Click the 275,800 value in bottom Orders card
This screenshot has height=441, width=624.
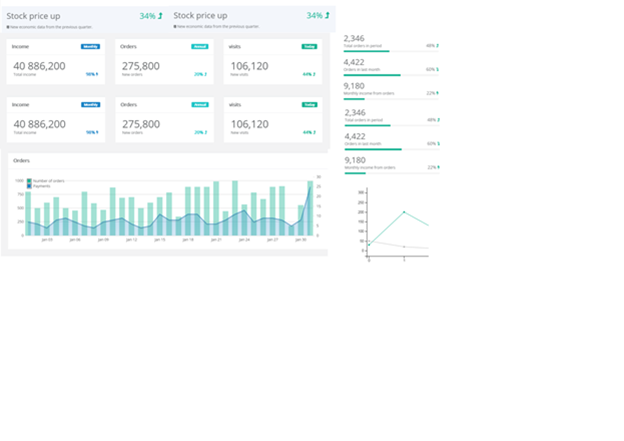click(139, 124)
